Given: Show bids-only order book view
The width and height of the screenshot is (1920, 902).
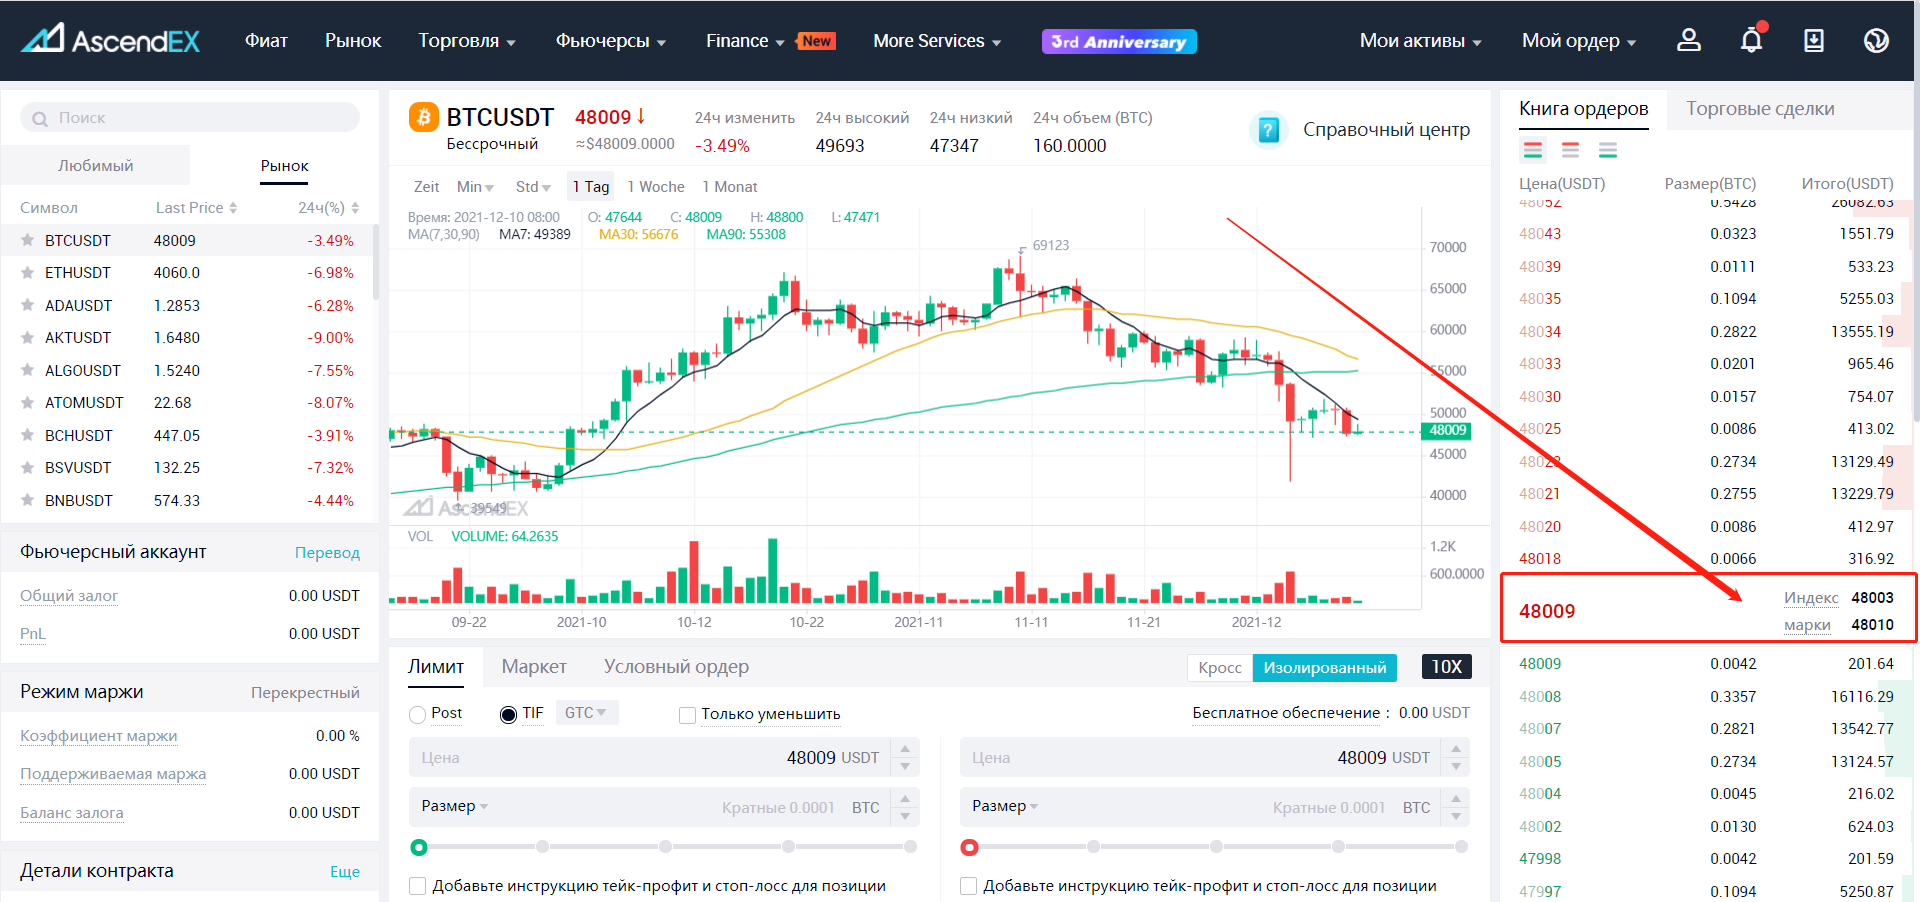Looking at the screenshot, I should [1608, 150].
